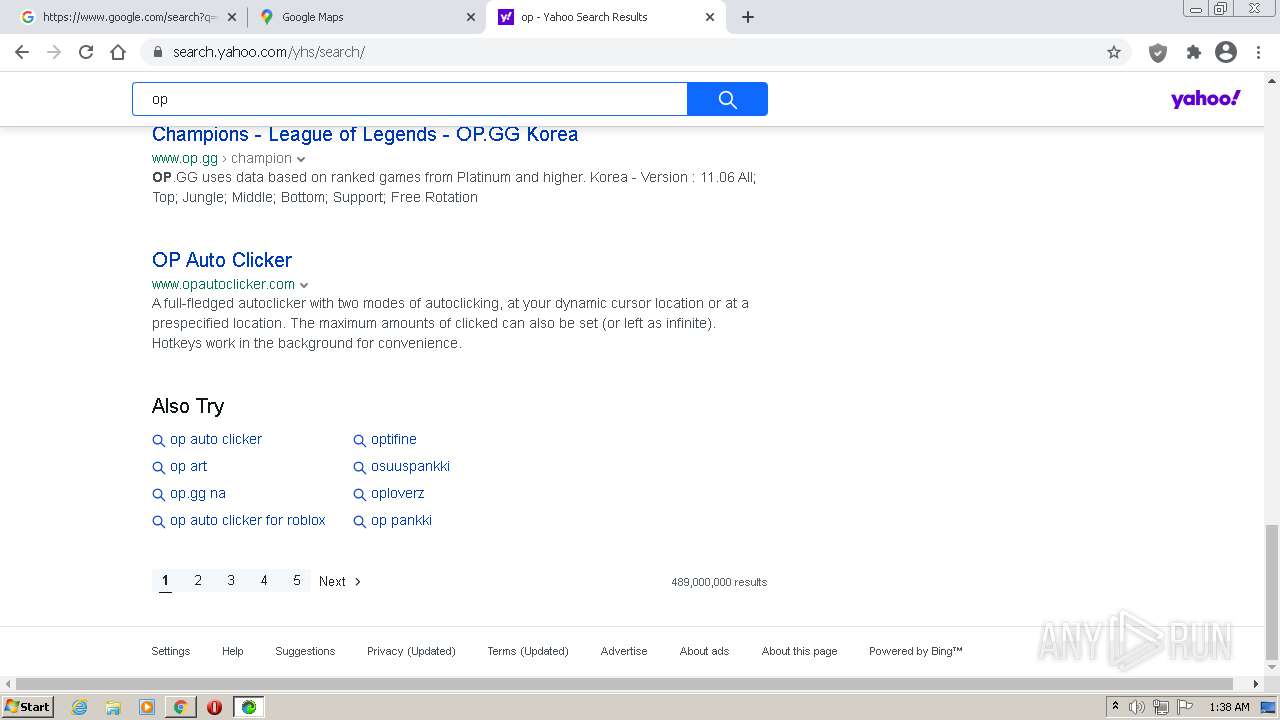Open Champions - League of Legends result

365,134
